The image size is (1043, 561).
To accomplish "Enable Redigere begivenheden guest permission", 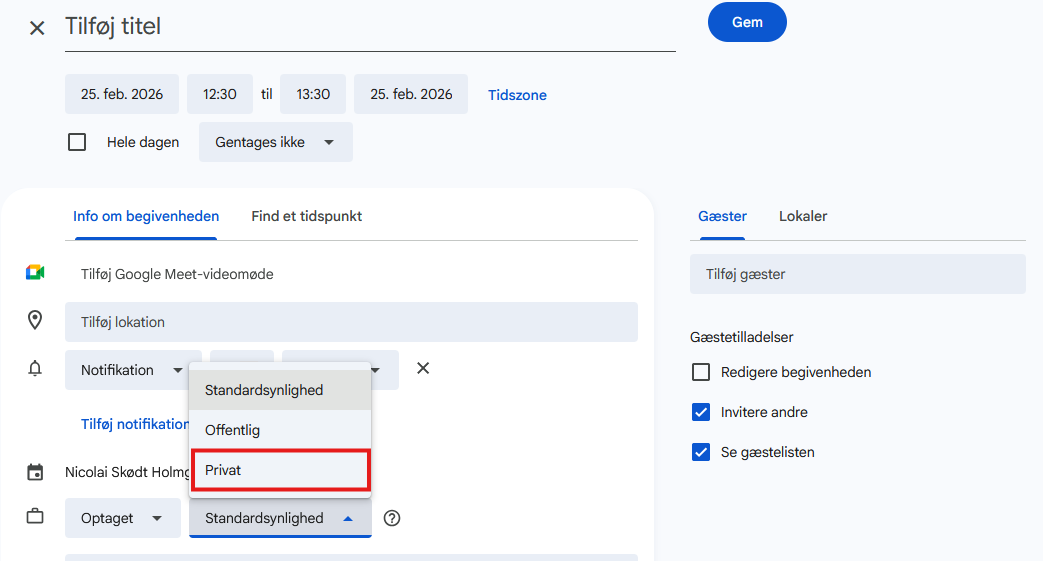I will (x=701, y=372).
